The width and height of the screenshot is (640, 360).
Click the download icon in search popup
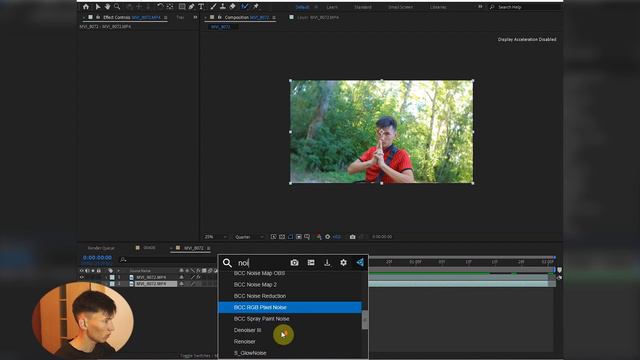(x=327, y=263)
